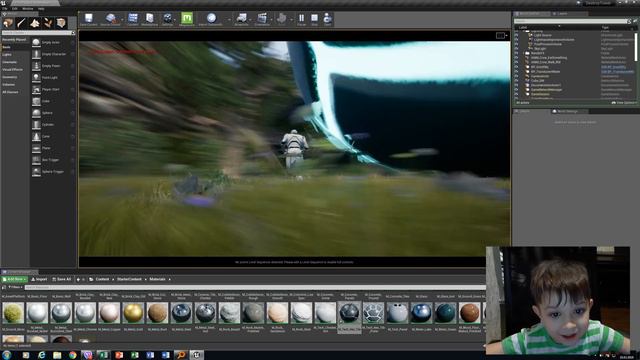Switch to the World Settings tab
640x360 pixels.
566,111
